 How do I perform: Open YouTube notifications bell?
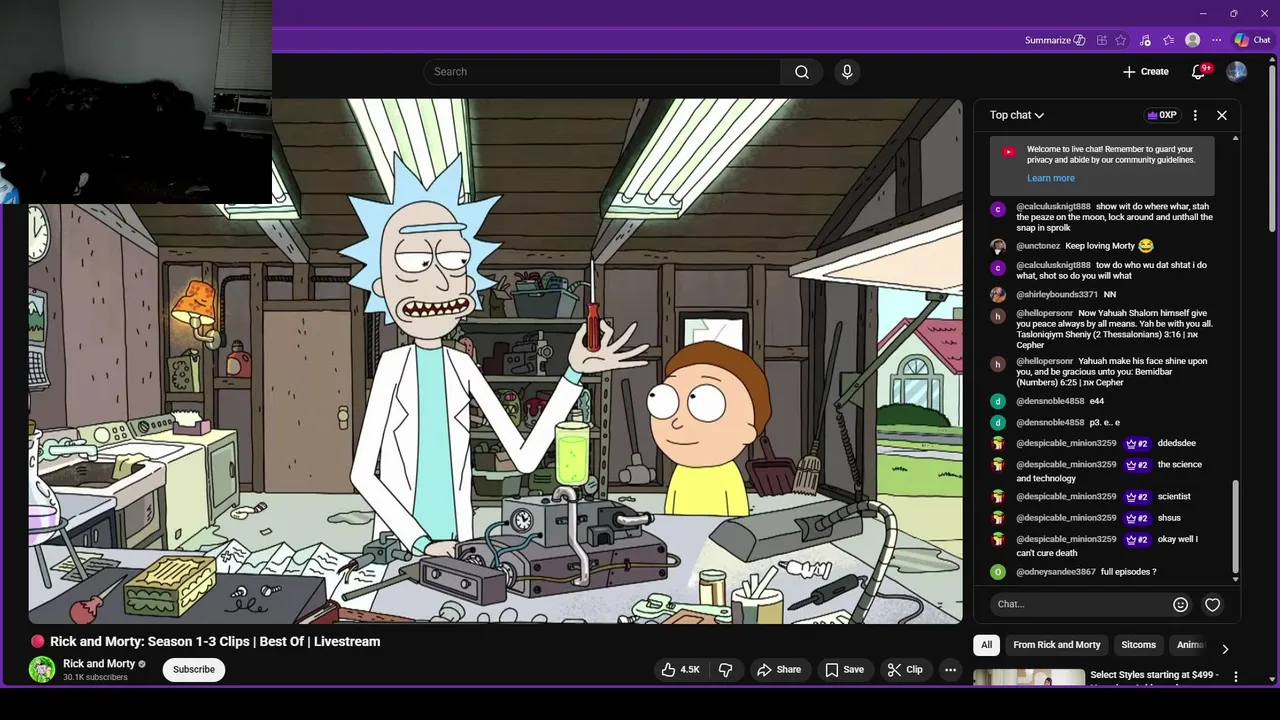1199,72
